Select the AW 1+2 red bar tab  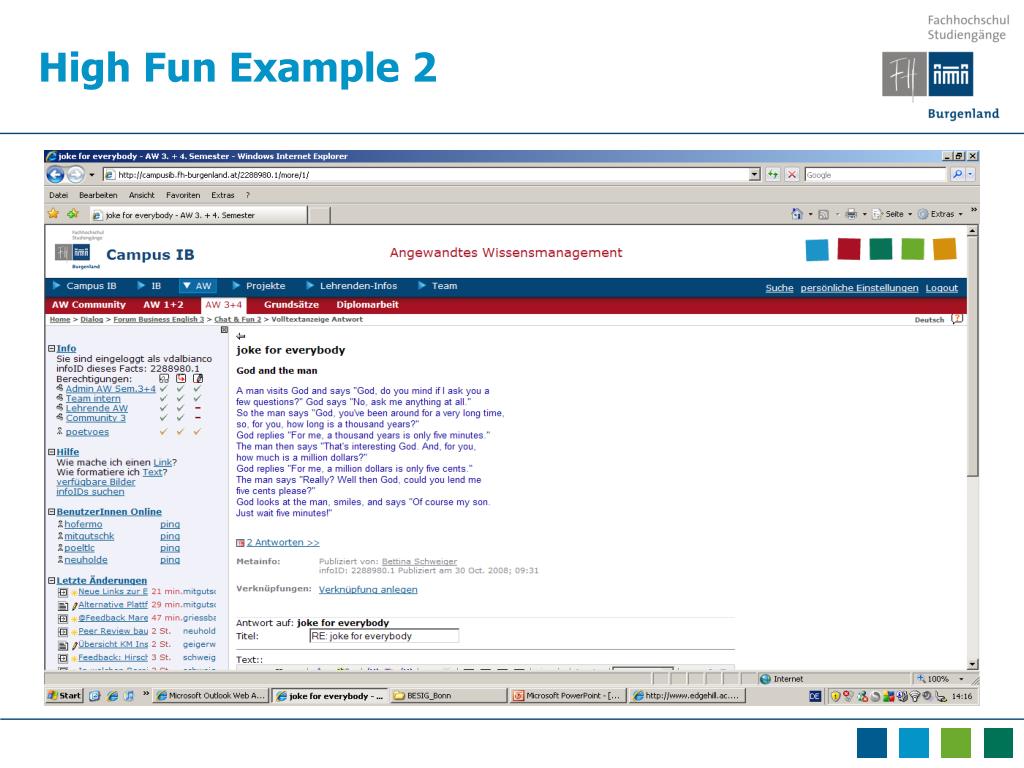click(x=163, y=304)
